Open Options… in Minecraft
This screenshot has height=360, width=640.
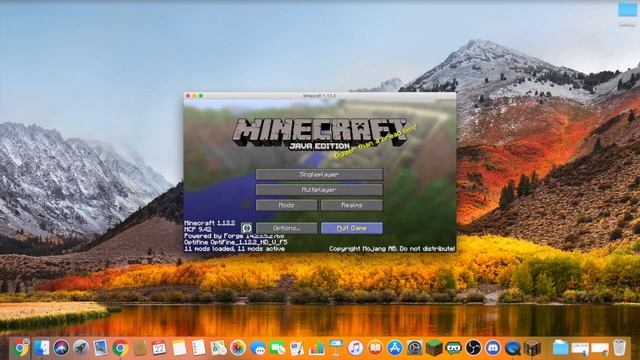pos(287,228)
